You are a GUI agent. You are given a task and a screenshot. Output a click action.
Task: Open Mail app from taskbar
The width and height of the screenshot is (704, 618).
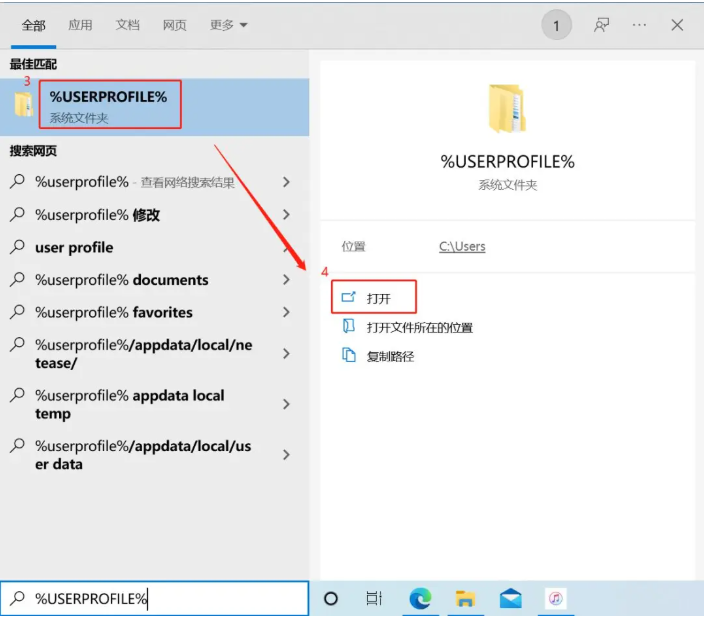tap(511, 599)
